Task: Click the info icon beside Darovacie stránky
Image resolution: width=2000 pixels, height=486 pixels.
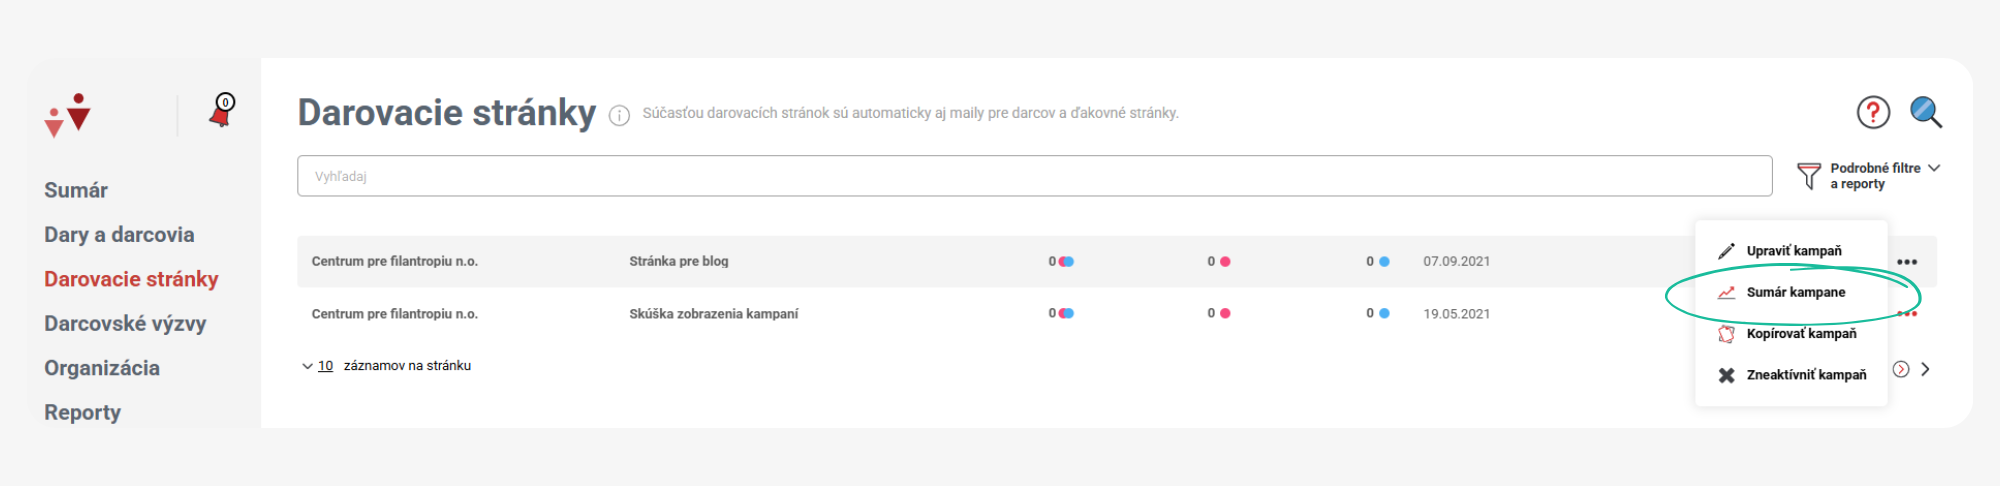Action: click(x=619, y=115)
